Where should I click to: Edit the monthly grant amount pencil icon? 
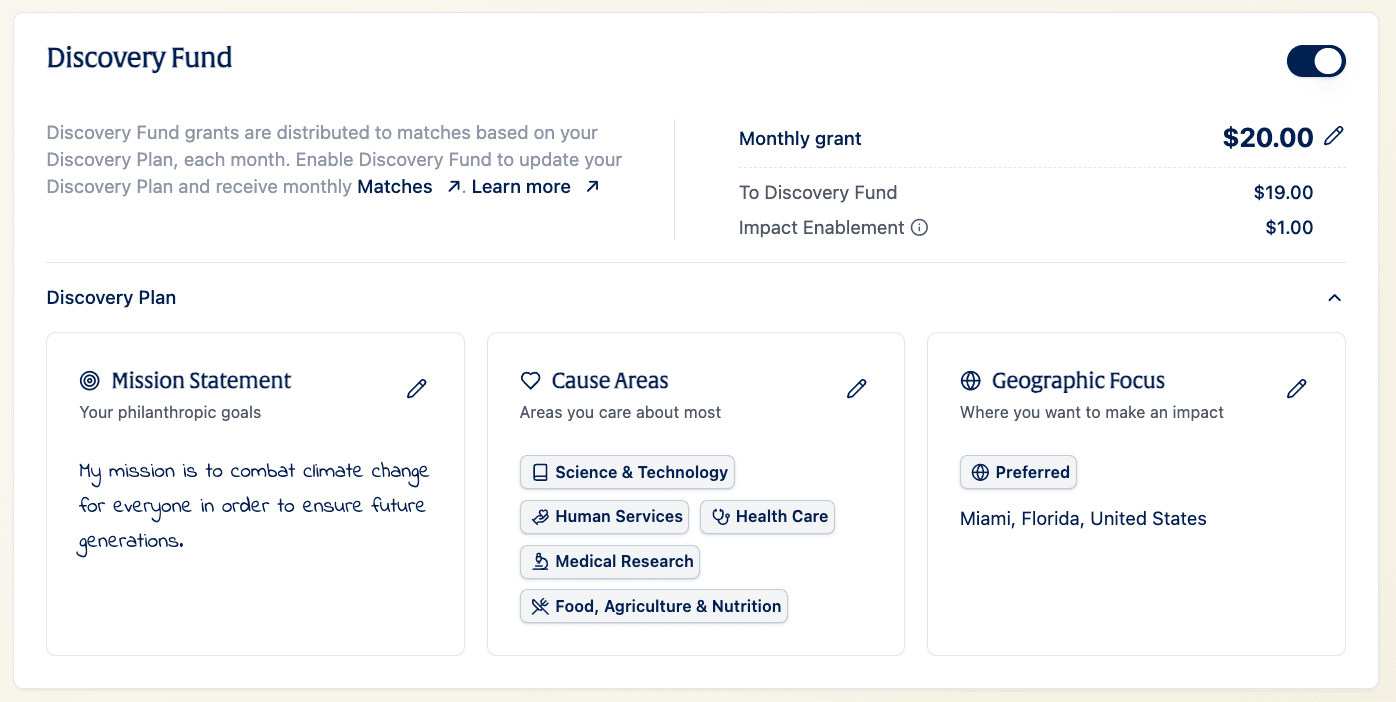coord(1333,136)
